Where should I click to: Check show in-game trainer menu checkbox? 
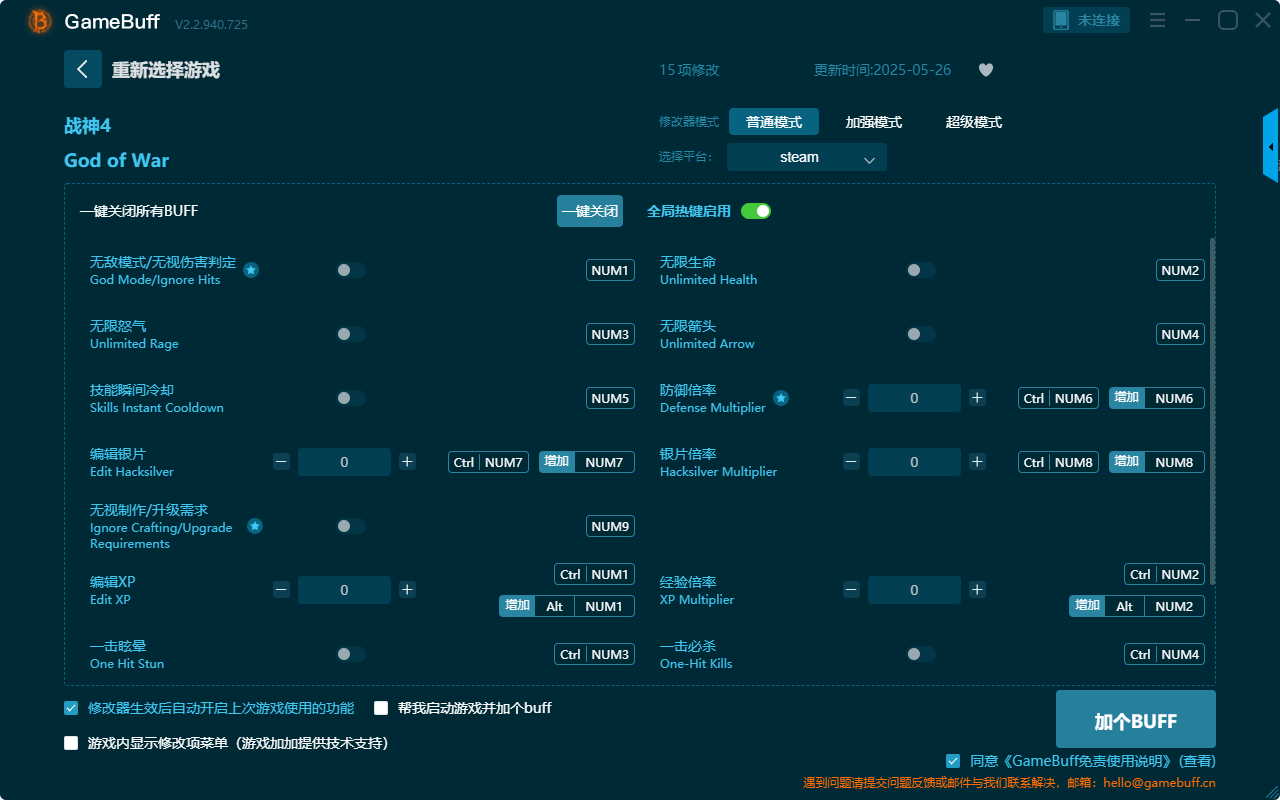click(71, 743)
